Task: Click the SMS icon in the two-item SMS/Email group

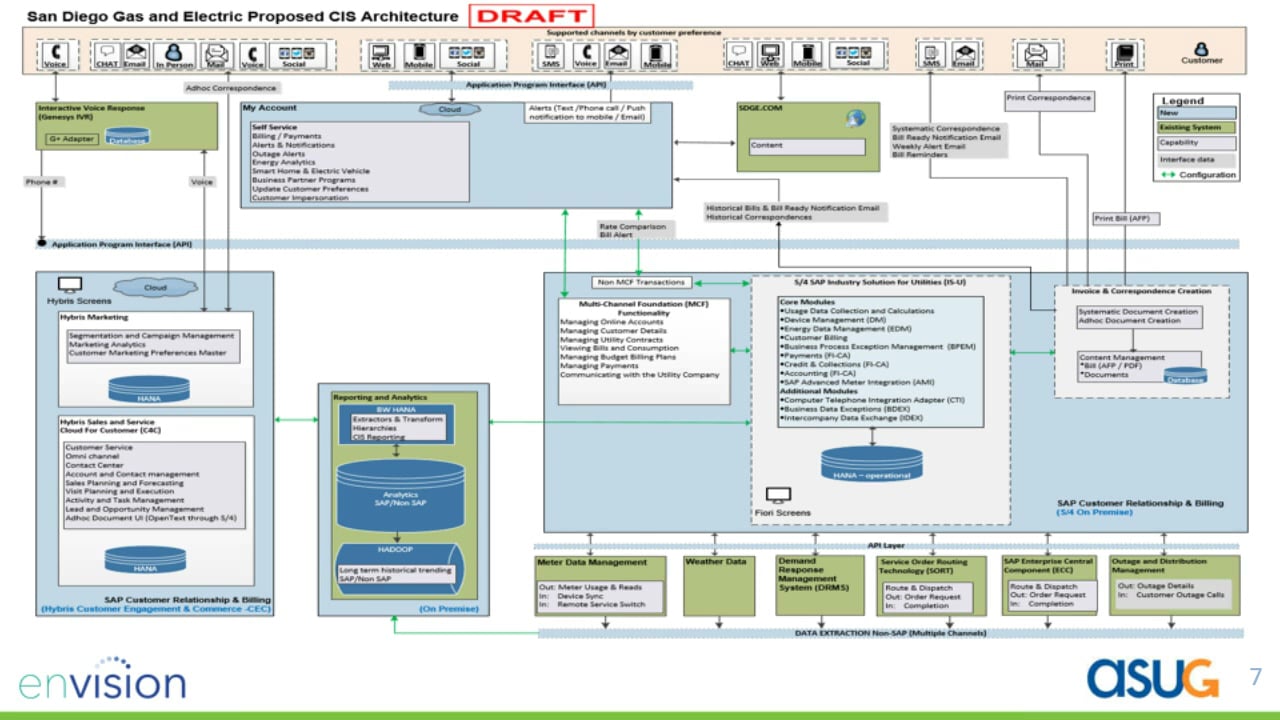Action: 932,53
